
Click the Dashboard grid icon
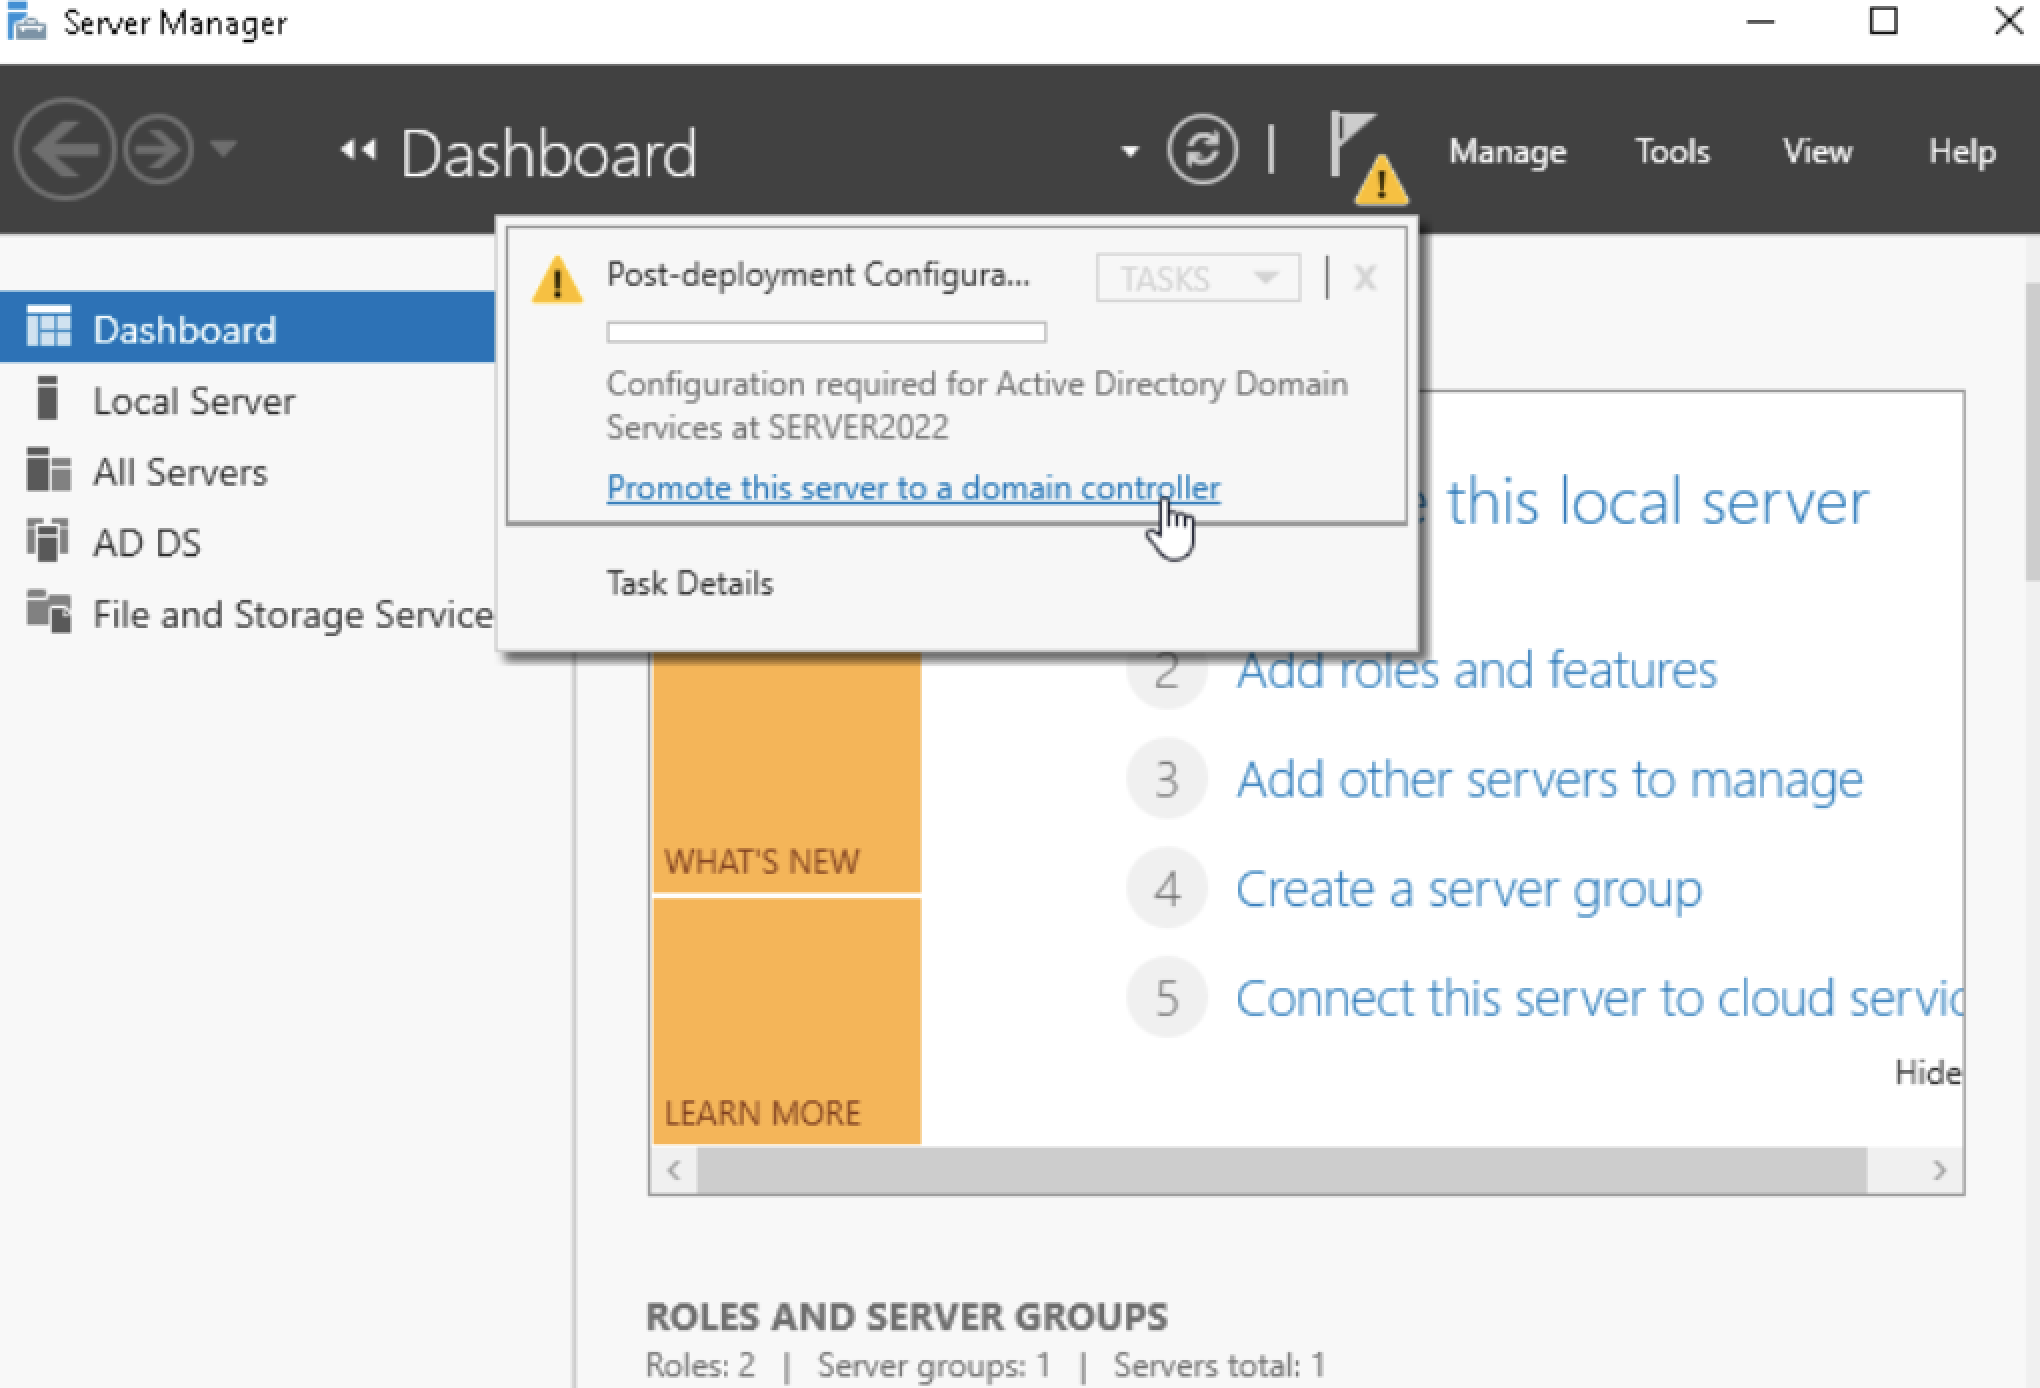click(x=48, y=326)
